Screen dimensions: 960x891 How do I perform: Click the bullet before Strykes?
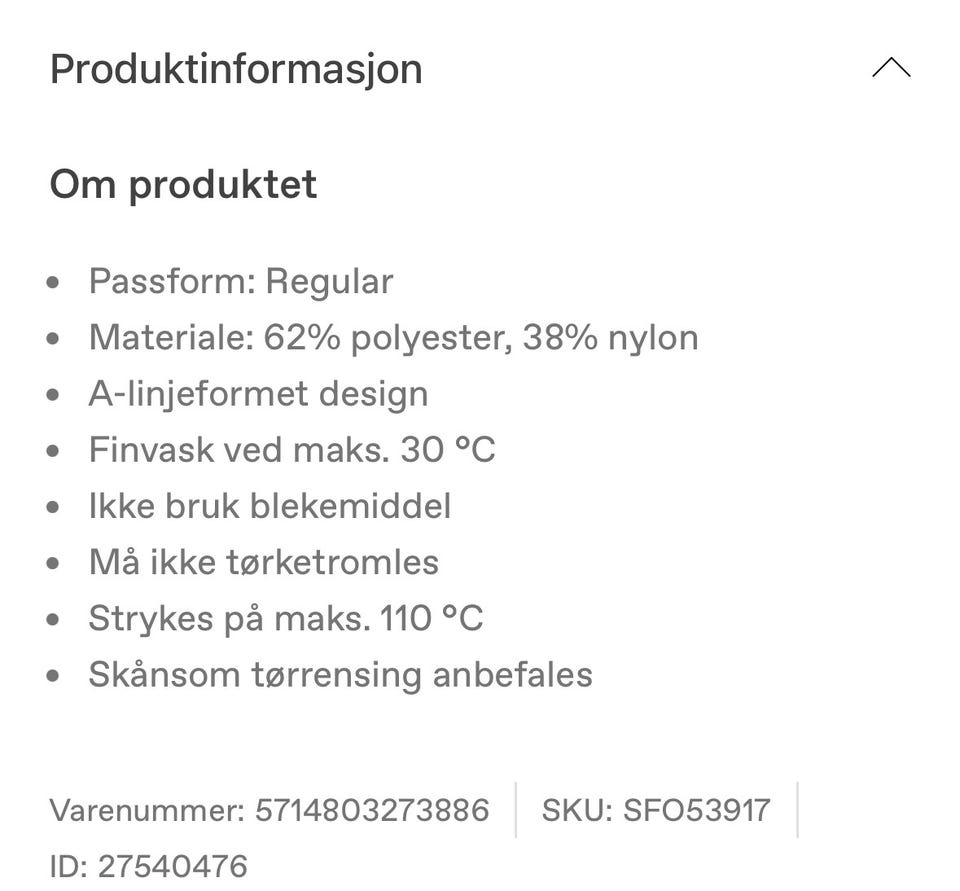coord(54,620)
